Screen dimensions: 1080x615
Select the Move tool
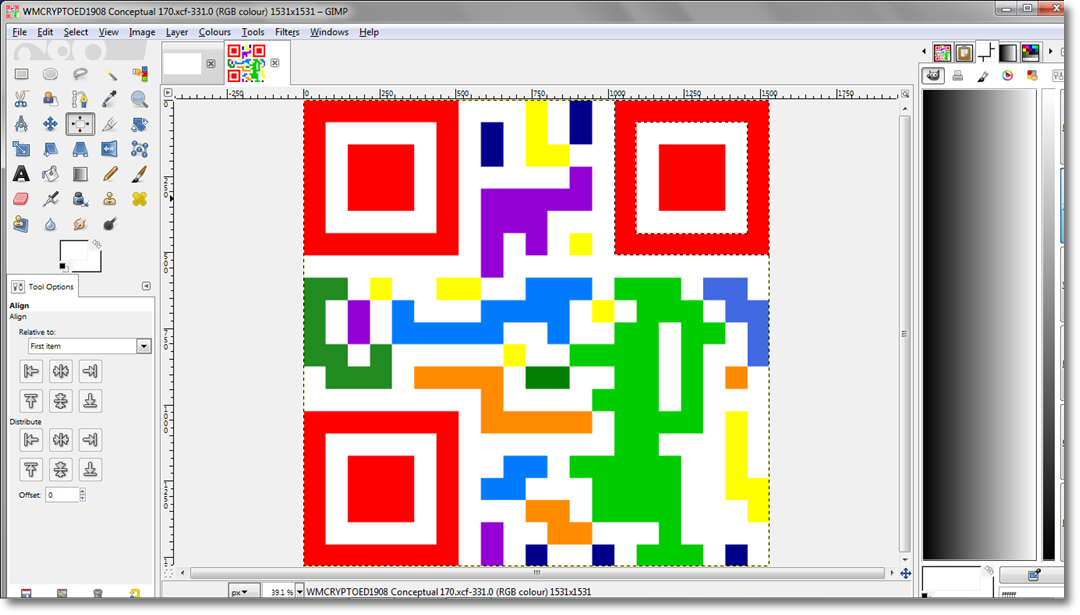pos(50,124)
